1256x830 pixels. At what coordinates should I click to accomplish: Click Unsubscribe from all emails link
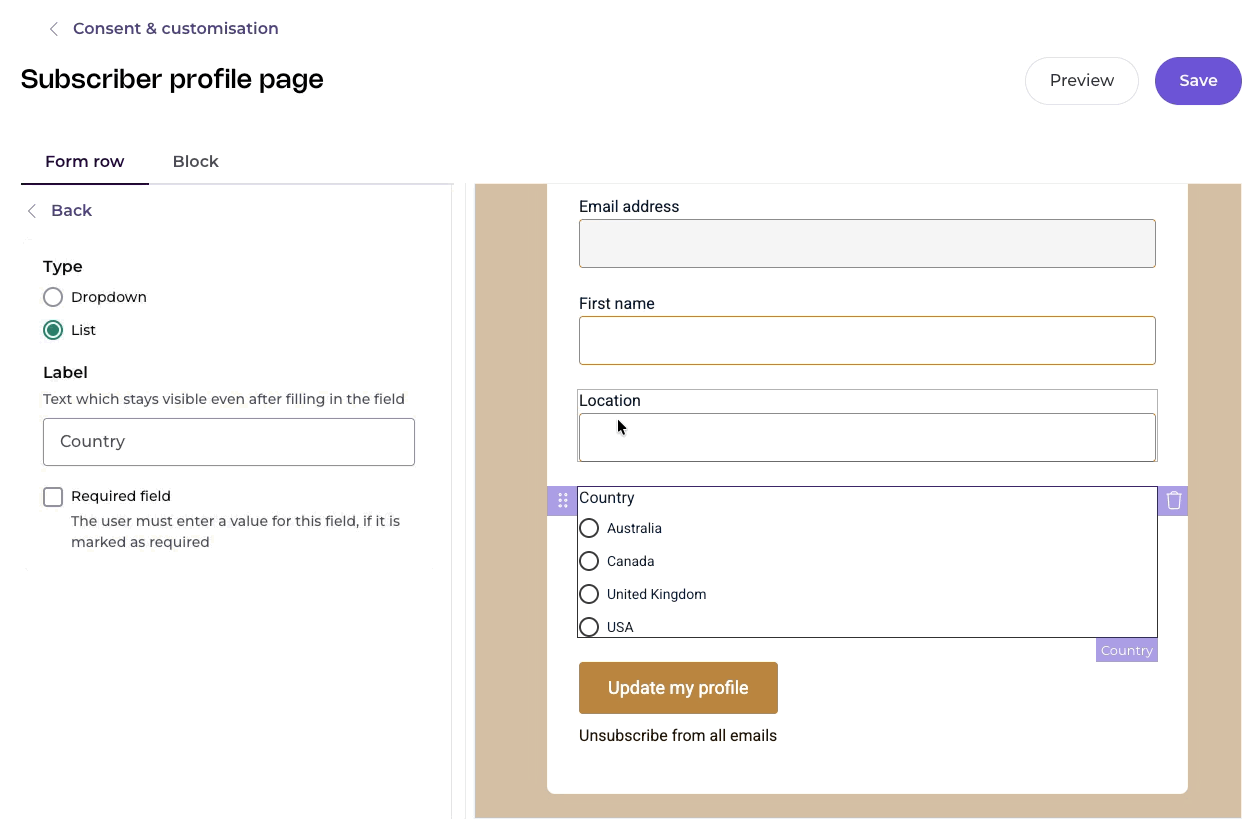coord(678,736)
